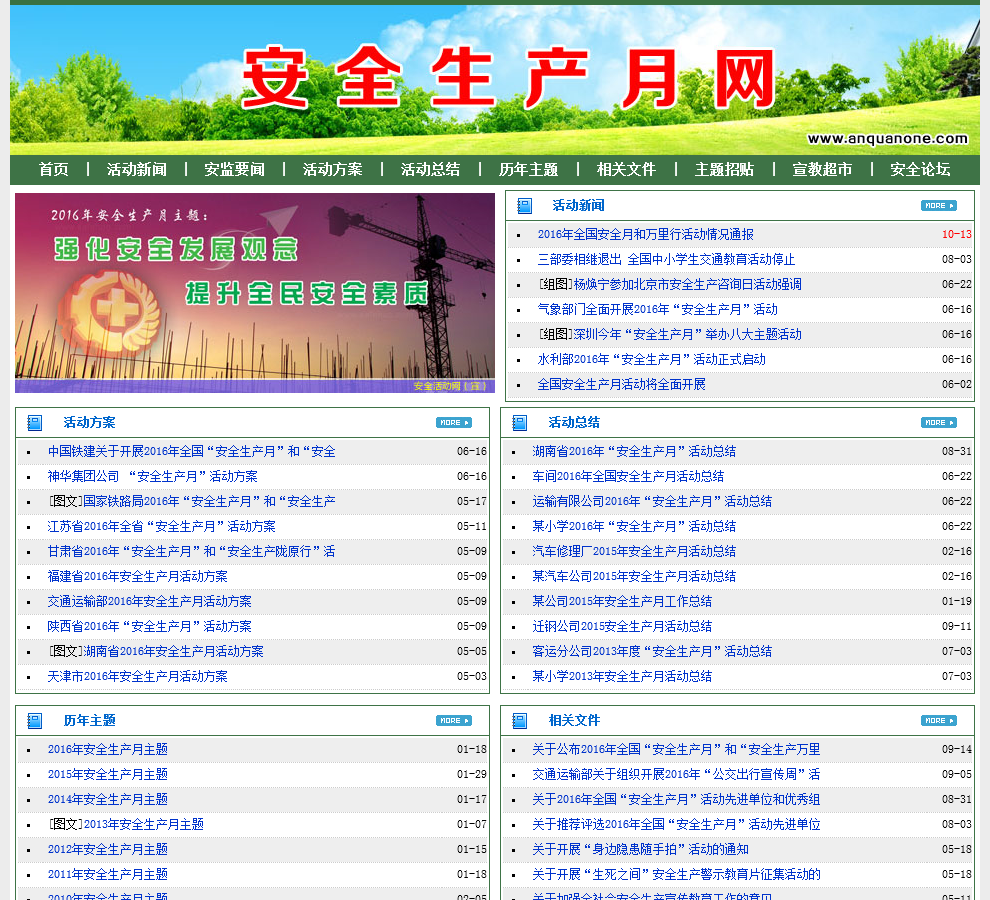Open 全国安全生产月活动将全面开展 link
Viewport: 990px width, 900px height.
pyautogui.click(x=621, y=385)
